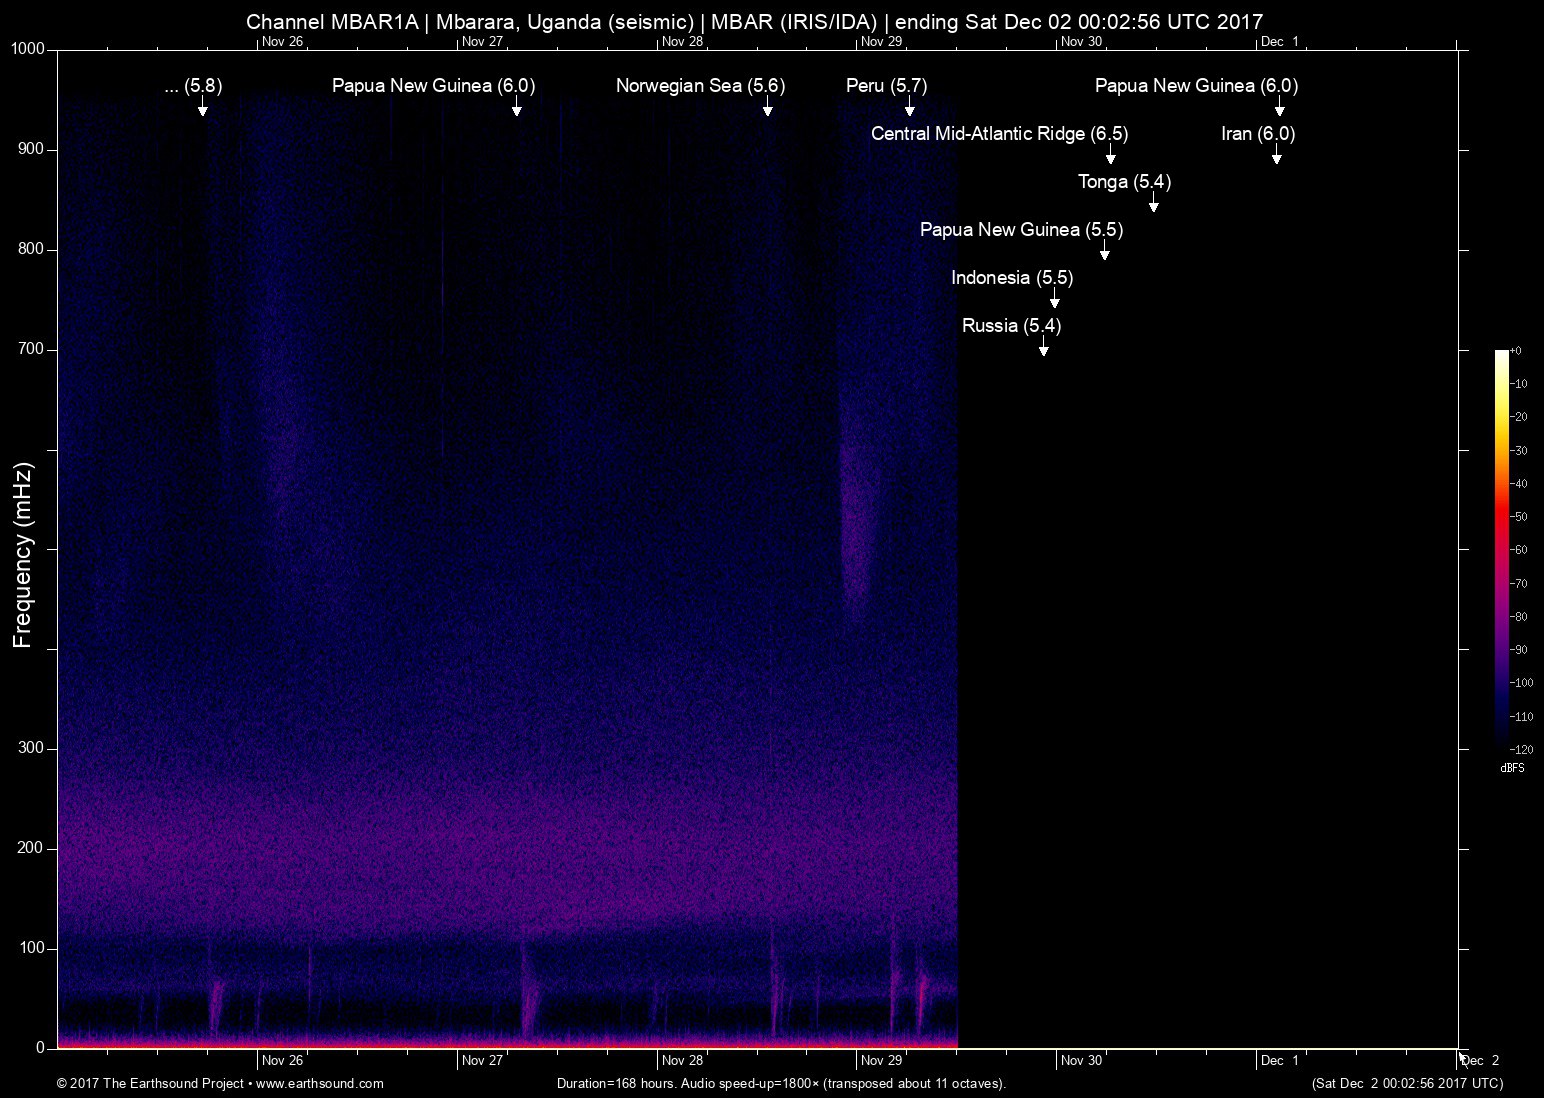Select the Dec 1 label on bottom axis
Screen dimensions: 1544x1098
tap(1279, 1061)
